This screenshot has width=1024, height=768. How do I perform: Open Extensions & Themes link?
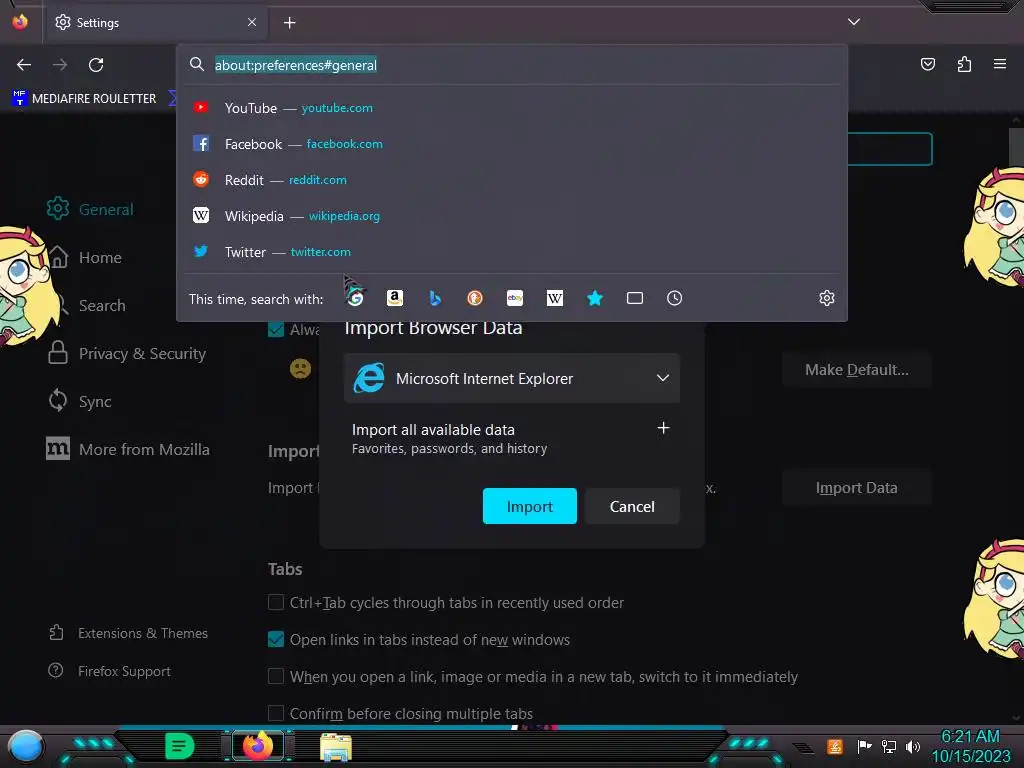pyautogui.click(x=129, y=633)
